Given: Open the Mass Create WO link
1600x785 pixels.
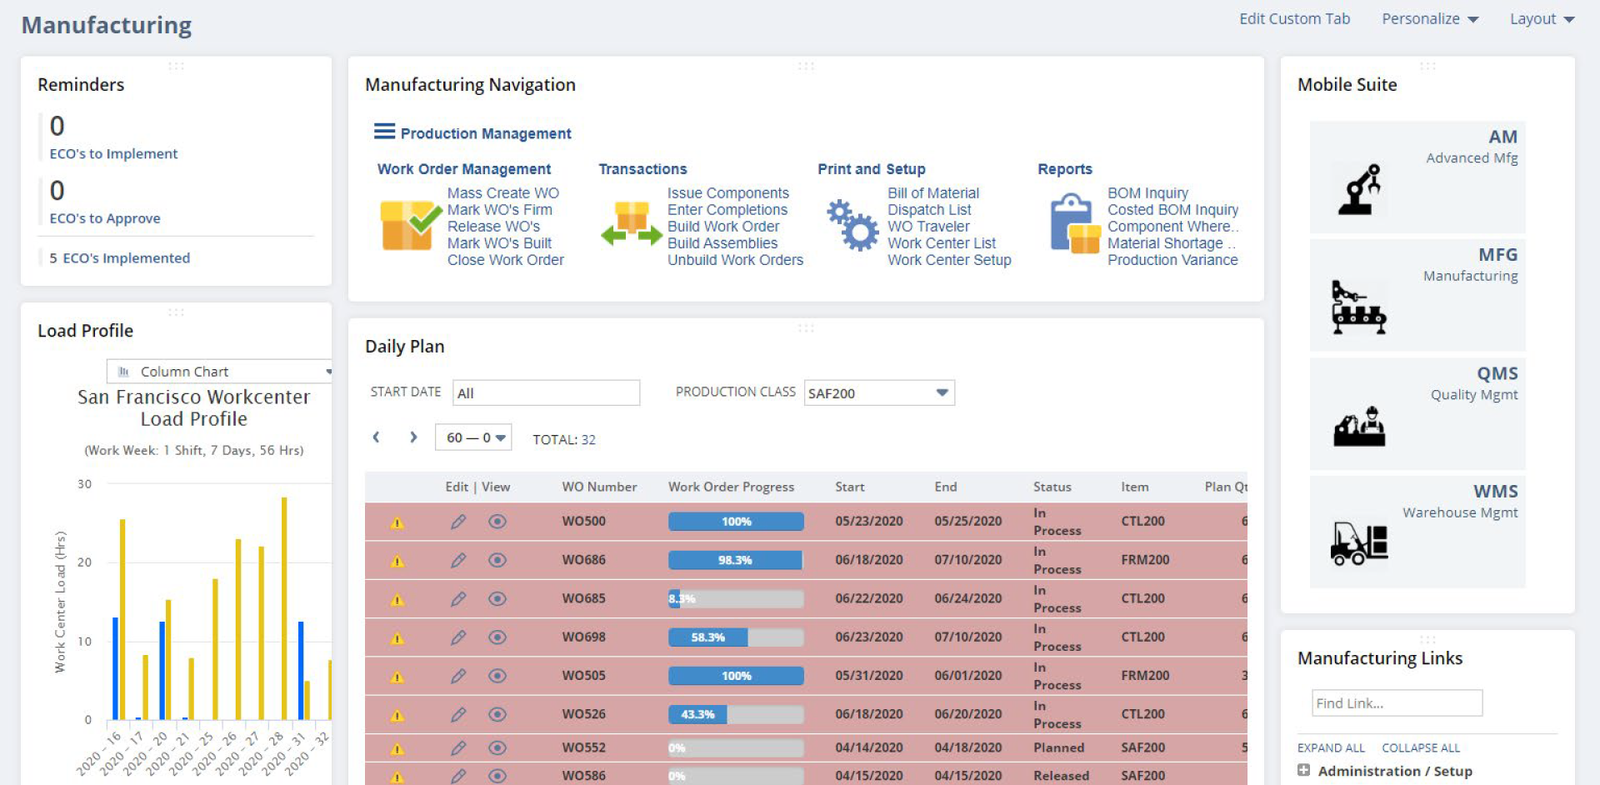Looking at the screenshot, I should click(x=503, y=193).
